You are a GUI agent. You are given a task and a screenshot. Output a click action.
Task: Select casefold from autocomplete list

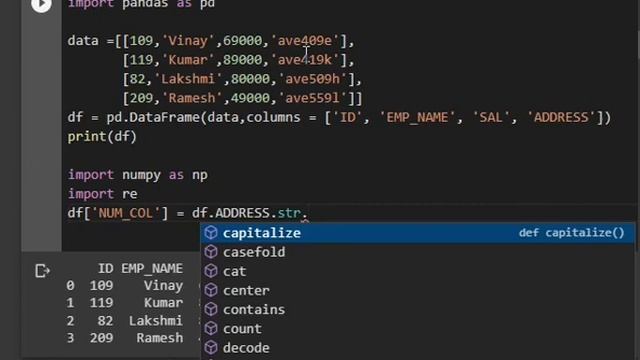click(x=418, y=252)
